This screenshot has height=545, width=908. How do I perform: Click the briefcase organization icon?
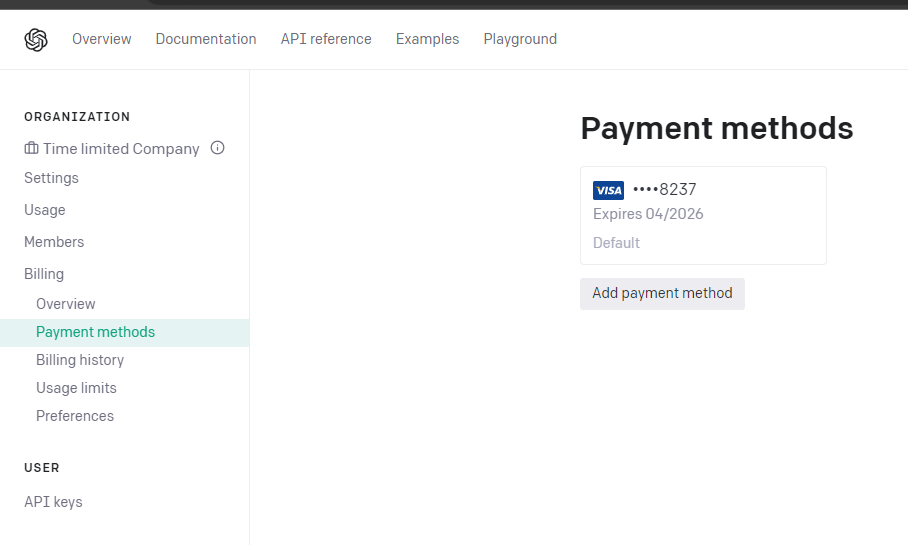[31, 148]
